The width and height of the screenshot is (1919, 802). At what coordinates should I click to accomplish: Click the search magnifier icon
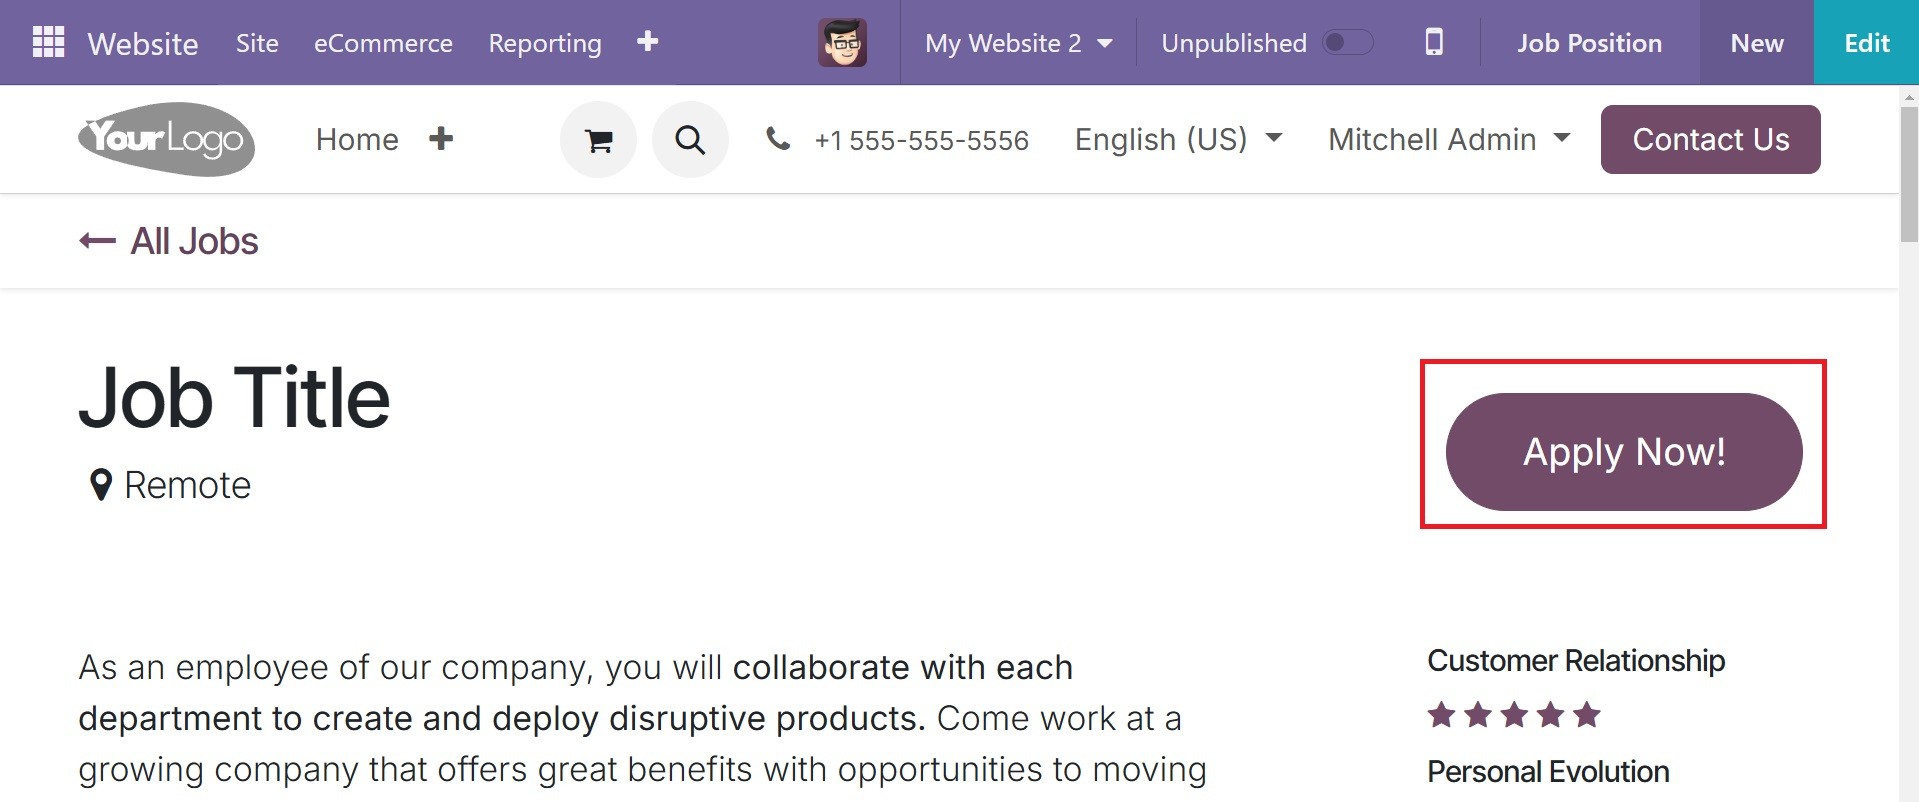click(690, 139)
